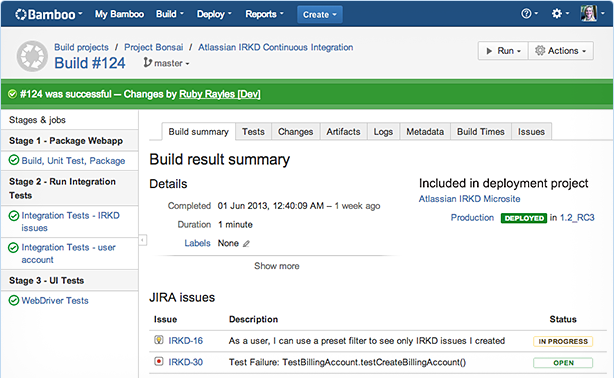Click the IRKD-16 issue type icon
This screenshot has height=378, width=614.
pyautogui.click(x=159, y=340)
